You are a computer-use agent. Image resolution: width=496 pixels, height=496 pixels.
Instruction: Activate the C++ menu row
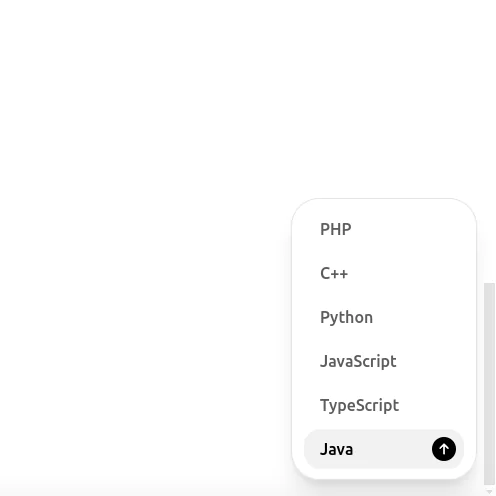point(384,273)
